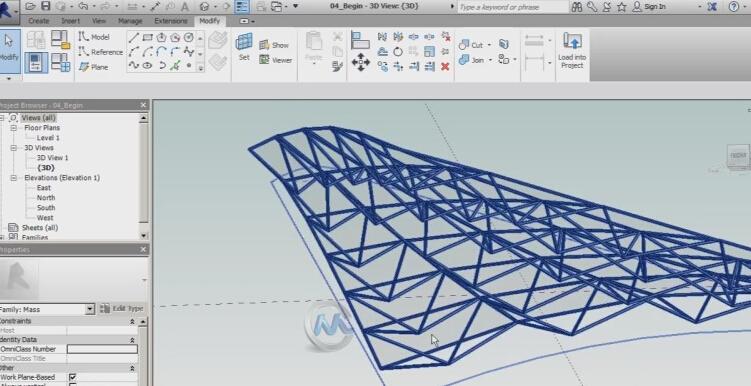The height and width of the screenshot is (386, 751).
Task: Select the straight Line draw tool
Action: (134, 37)
